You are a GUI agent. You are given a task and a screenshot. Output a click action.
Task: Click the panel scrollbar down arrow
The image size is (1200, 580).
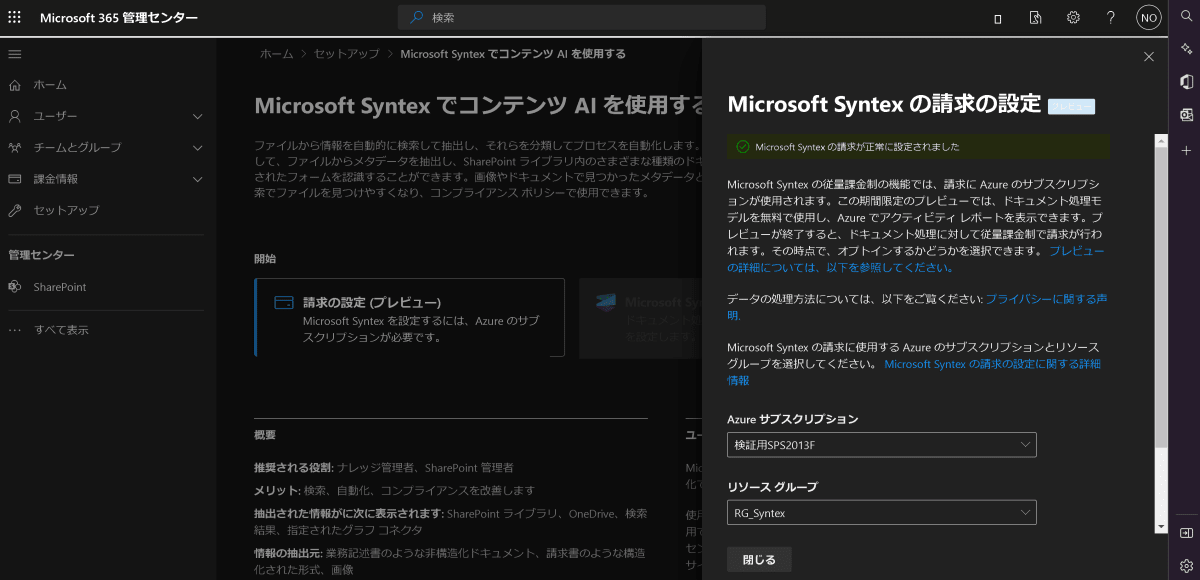[1161, 526]
